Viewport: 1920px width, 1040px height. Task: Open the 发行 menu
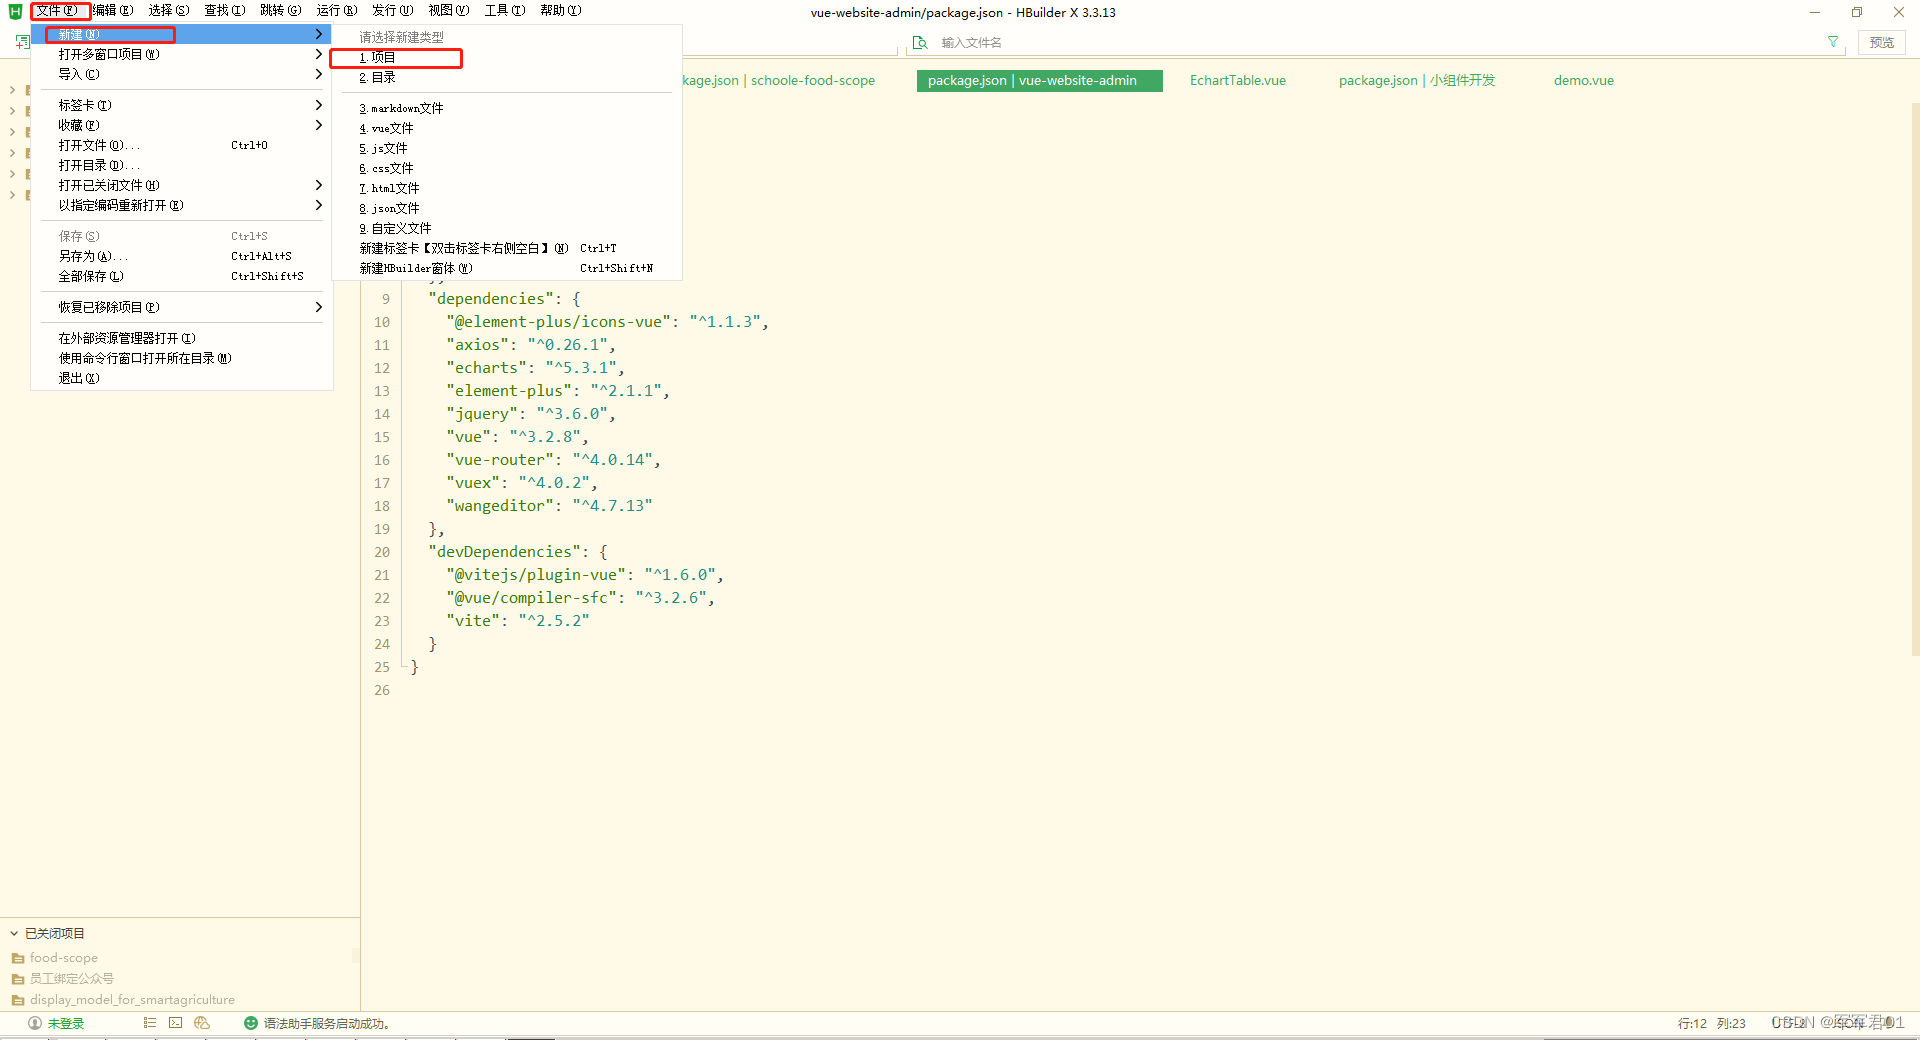pyautogui.click(x=393, y=11)
